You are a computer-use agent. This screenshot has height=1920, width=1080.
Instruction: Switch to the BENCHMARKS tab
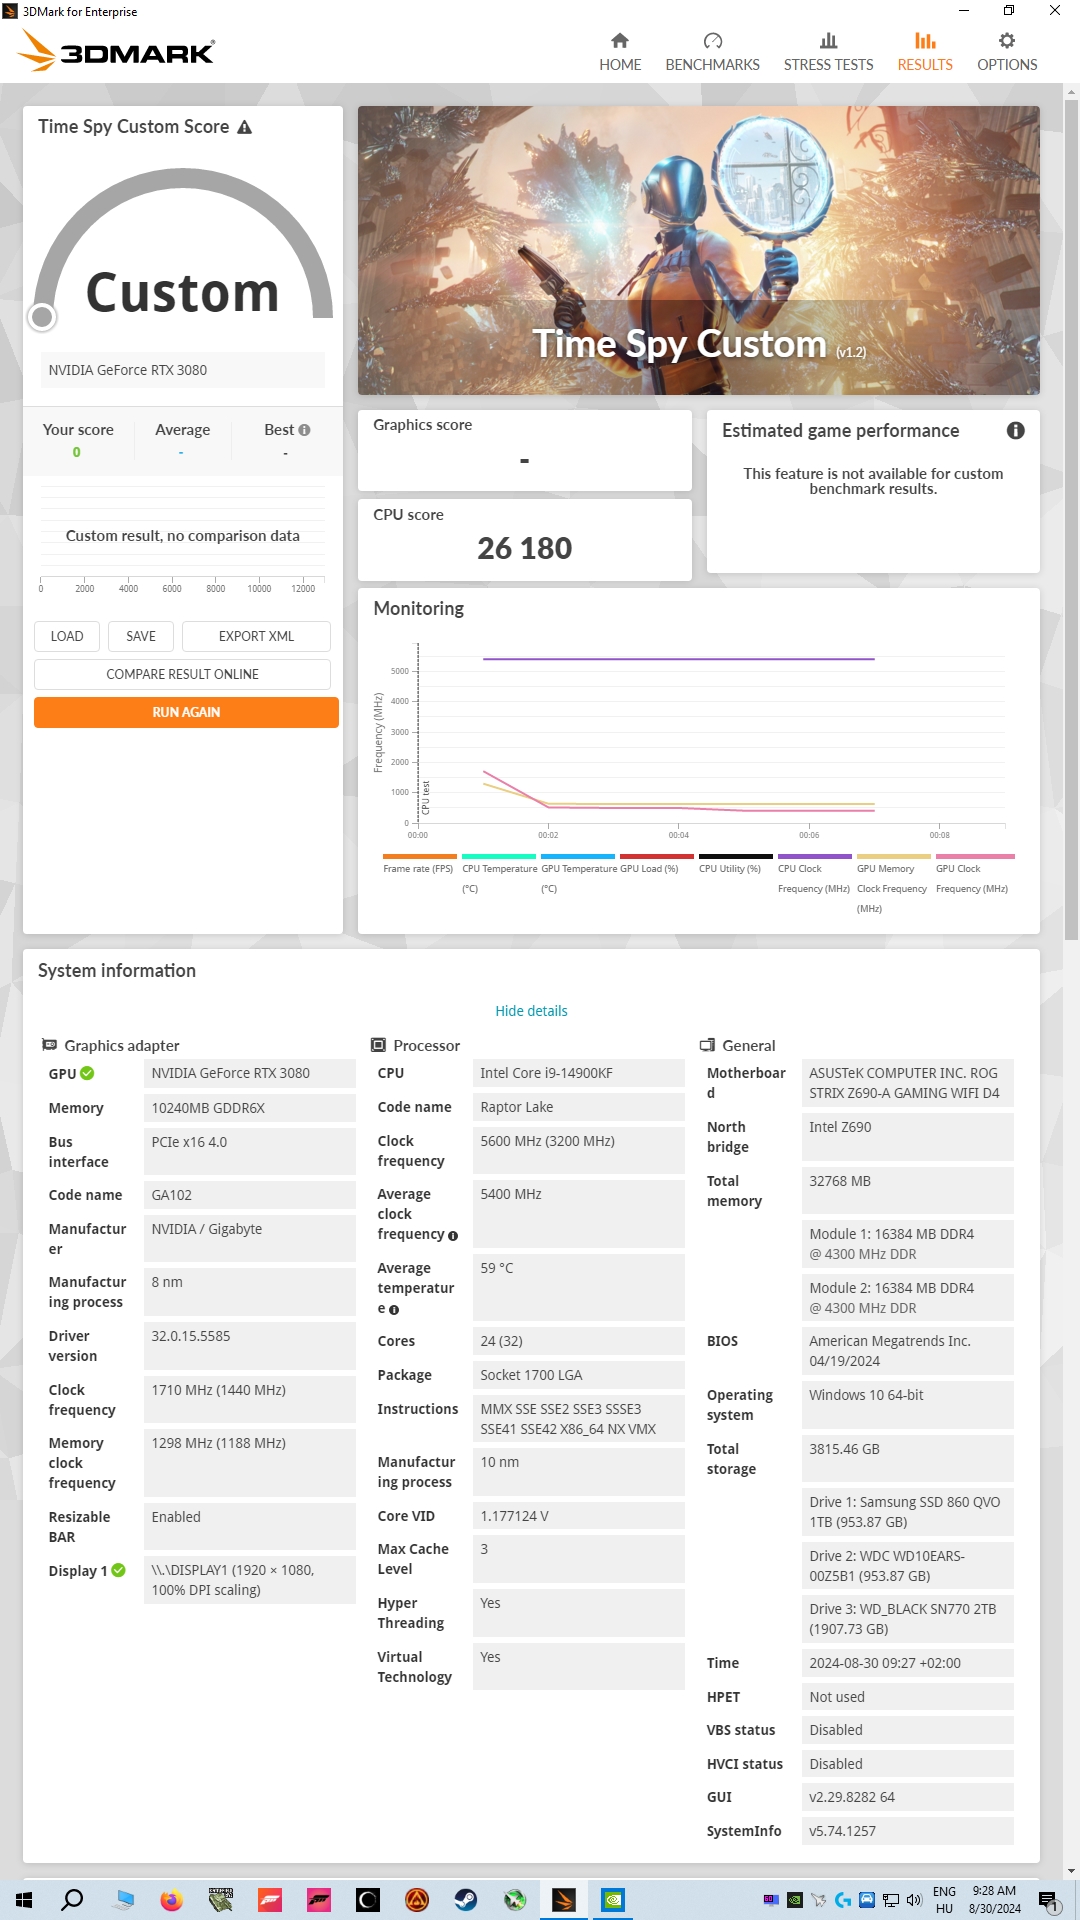712,52
